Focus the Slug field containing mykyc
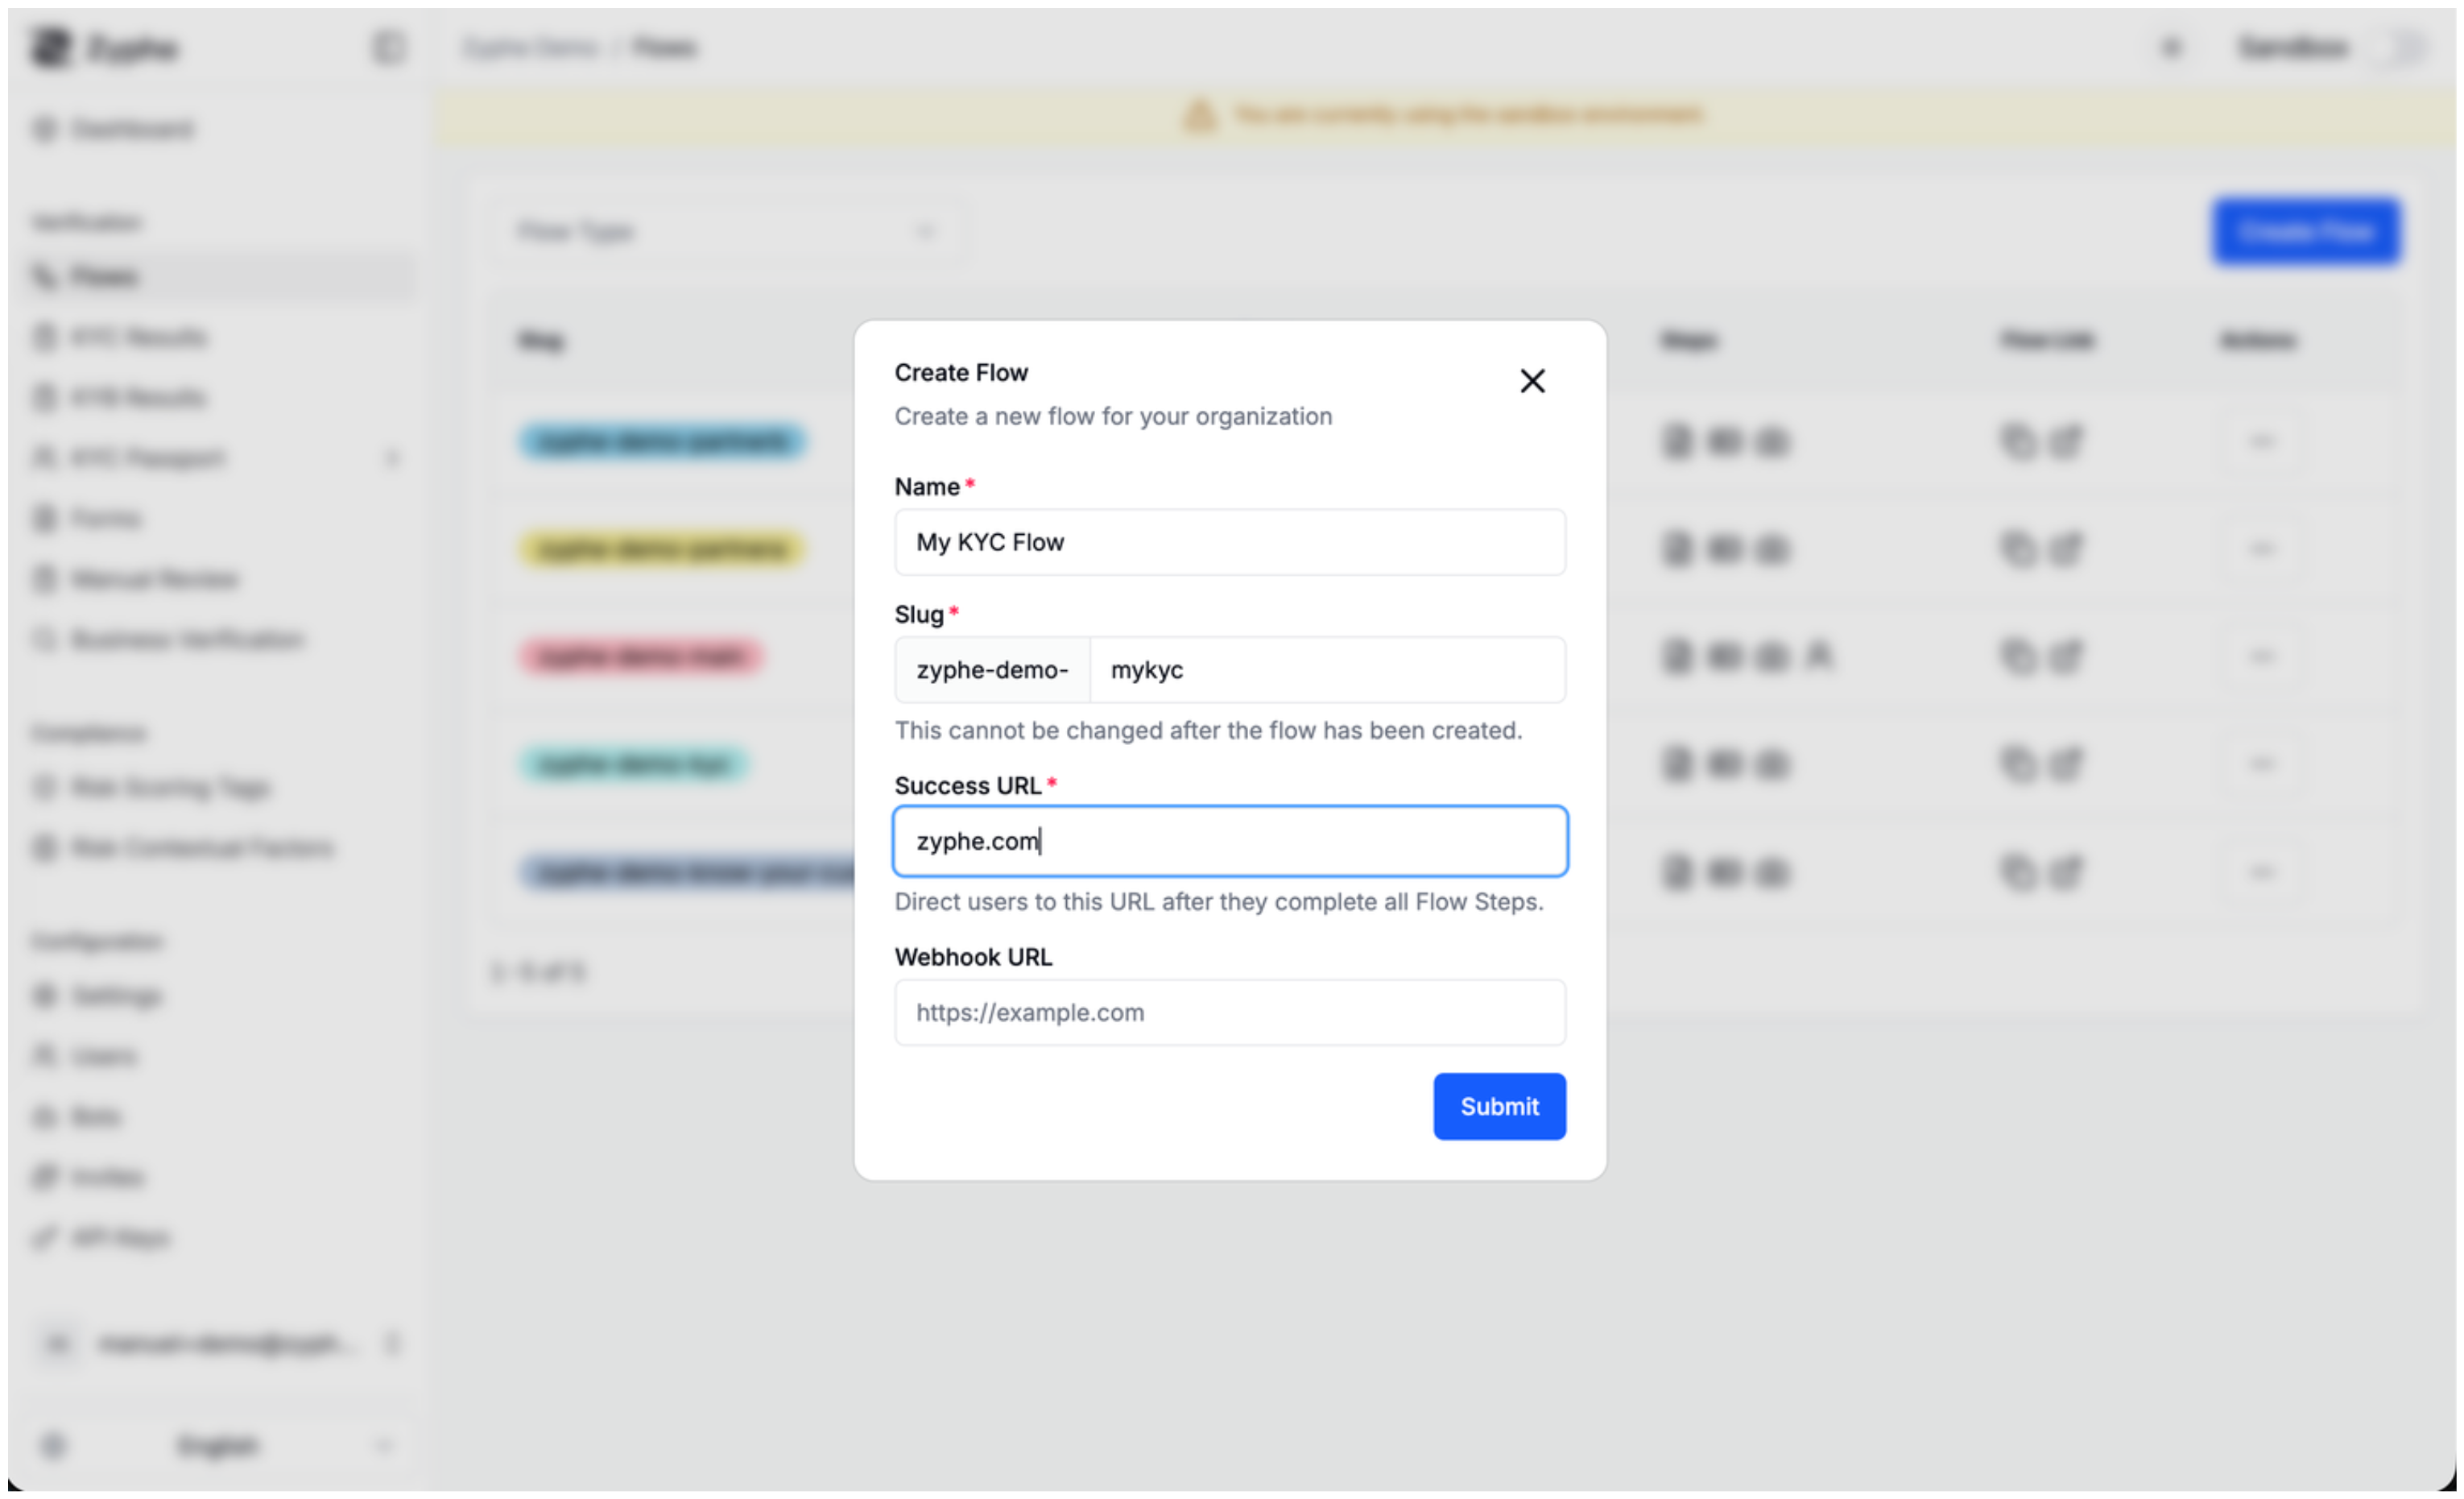Viewport: 2464px width, 1499px height. (x=1327, y=670)
